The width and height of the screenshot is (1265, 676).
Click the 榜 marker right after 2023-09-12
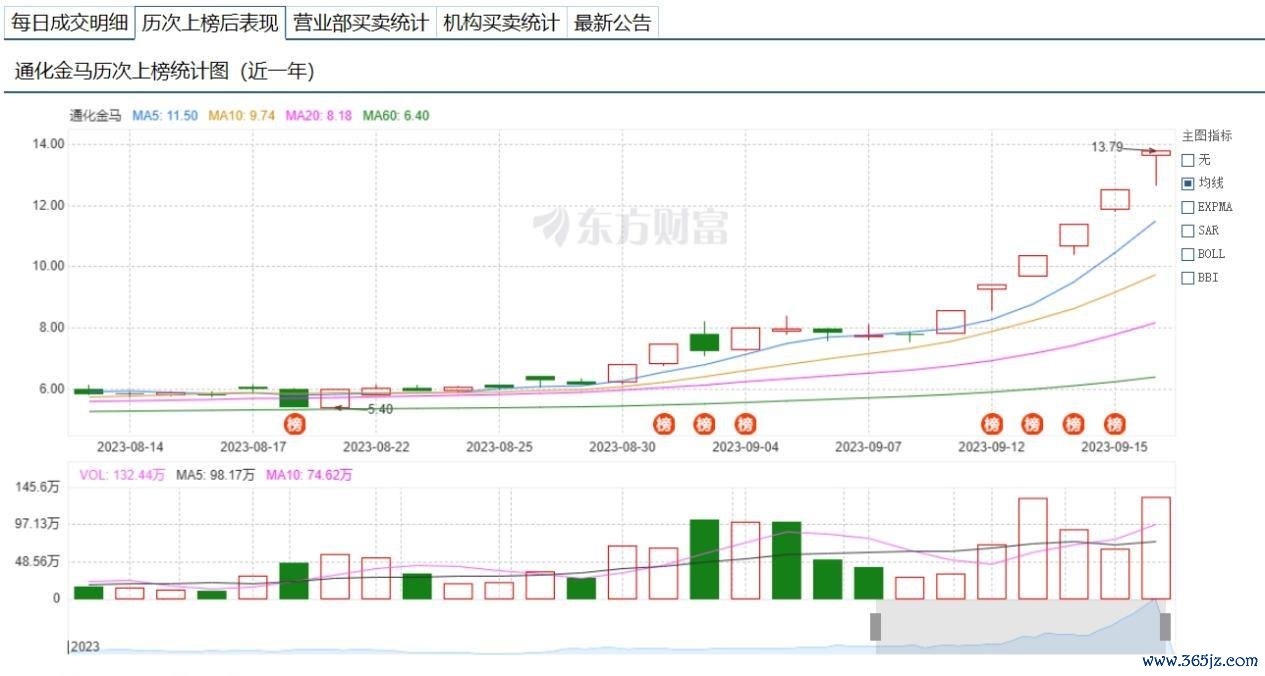coord(1033,424)
